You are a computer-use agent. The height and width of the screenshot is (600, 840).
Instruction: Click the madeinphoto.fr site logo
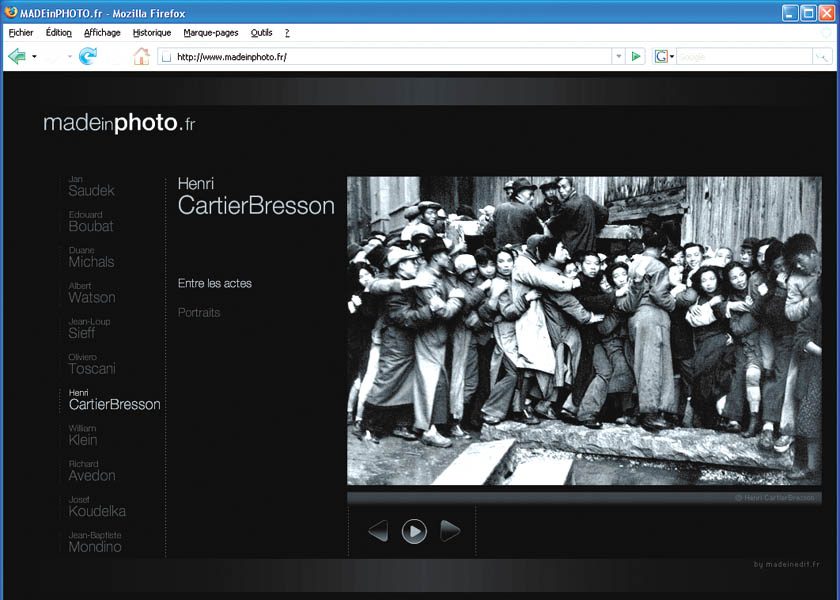click(x=119, y=123)
